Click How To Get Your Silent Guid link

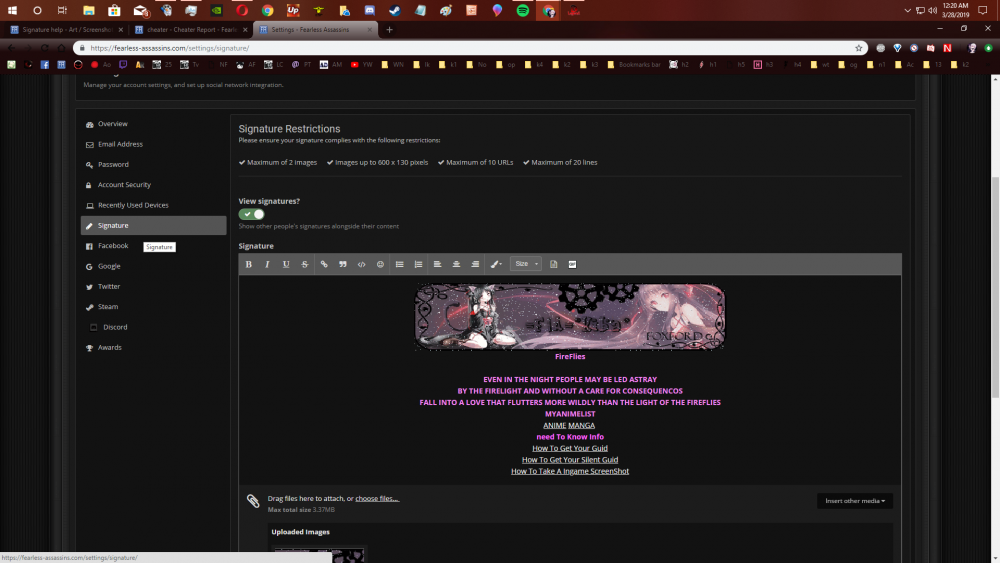click(x=570, y=460)
